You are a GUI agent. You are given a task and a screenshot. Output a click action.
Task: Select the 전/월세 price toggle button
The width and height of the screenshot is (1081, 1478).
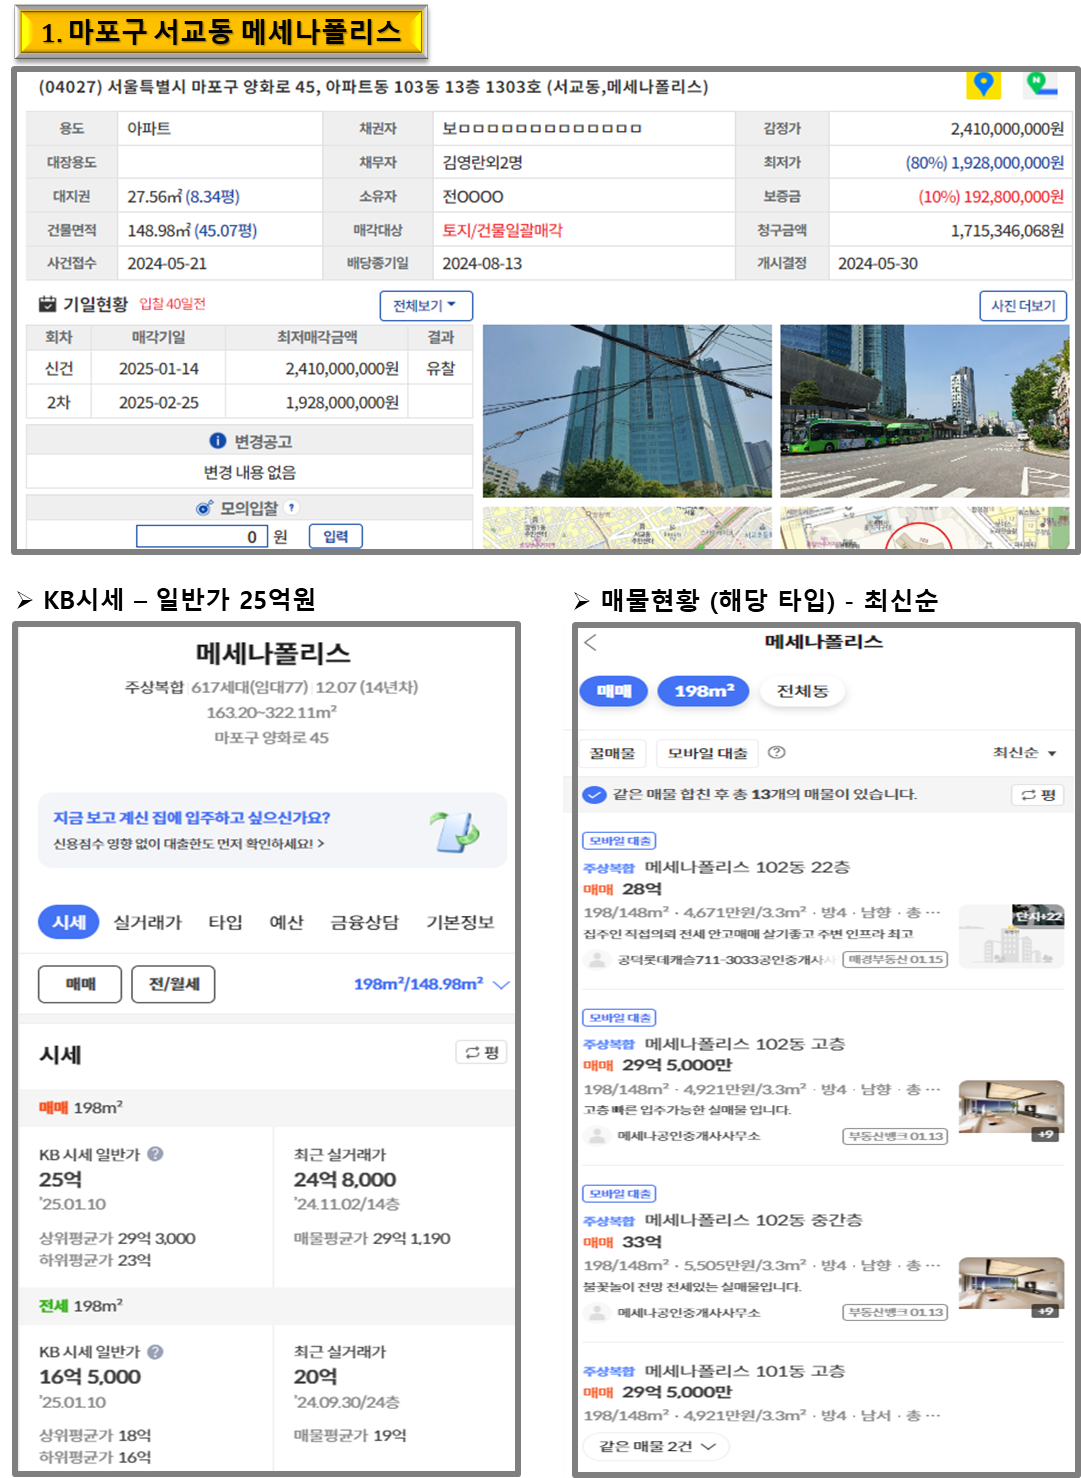coord(174,984)
